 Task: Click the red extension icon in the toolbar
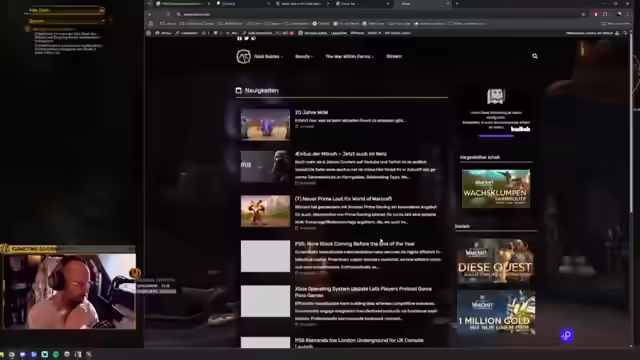click(596, 14)
